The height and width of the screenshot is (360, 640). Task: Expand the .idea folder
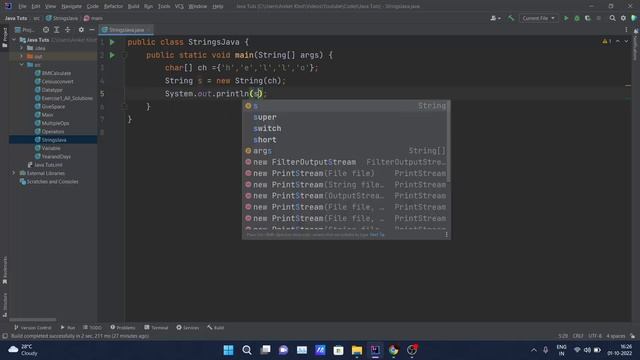(x=22, y=48)
